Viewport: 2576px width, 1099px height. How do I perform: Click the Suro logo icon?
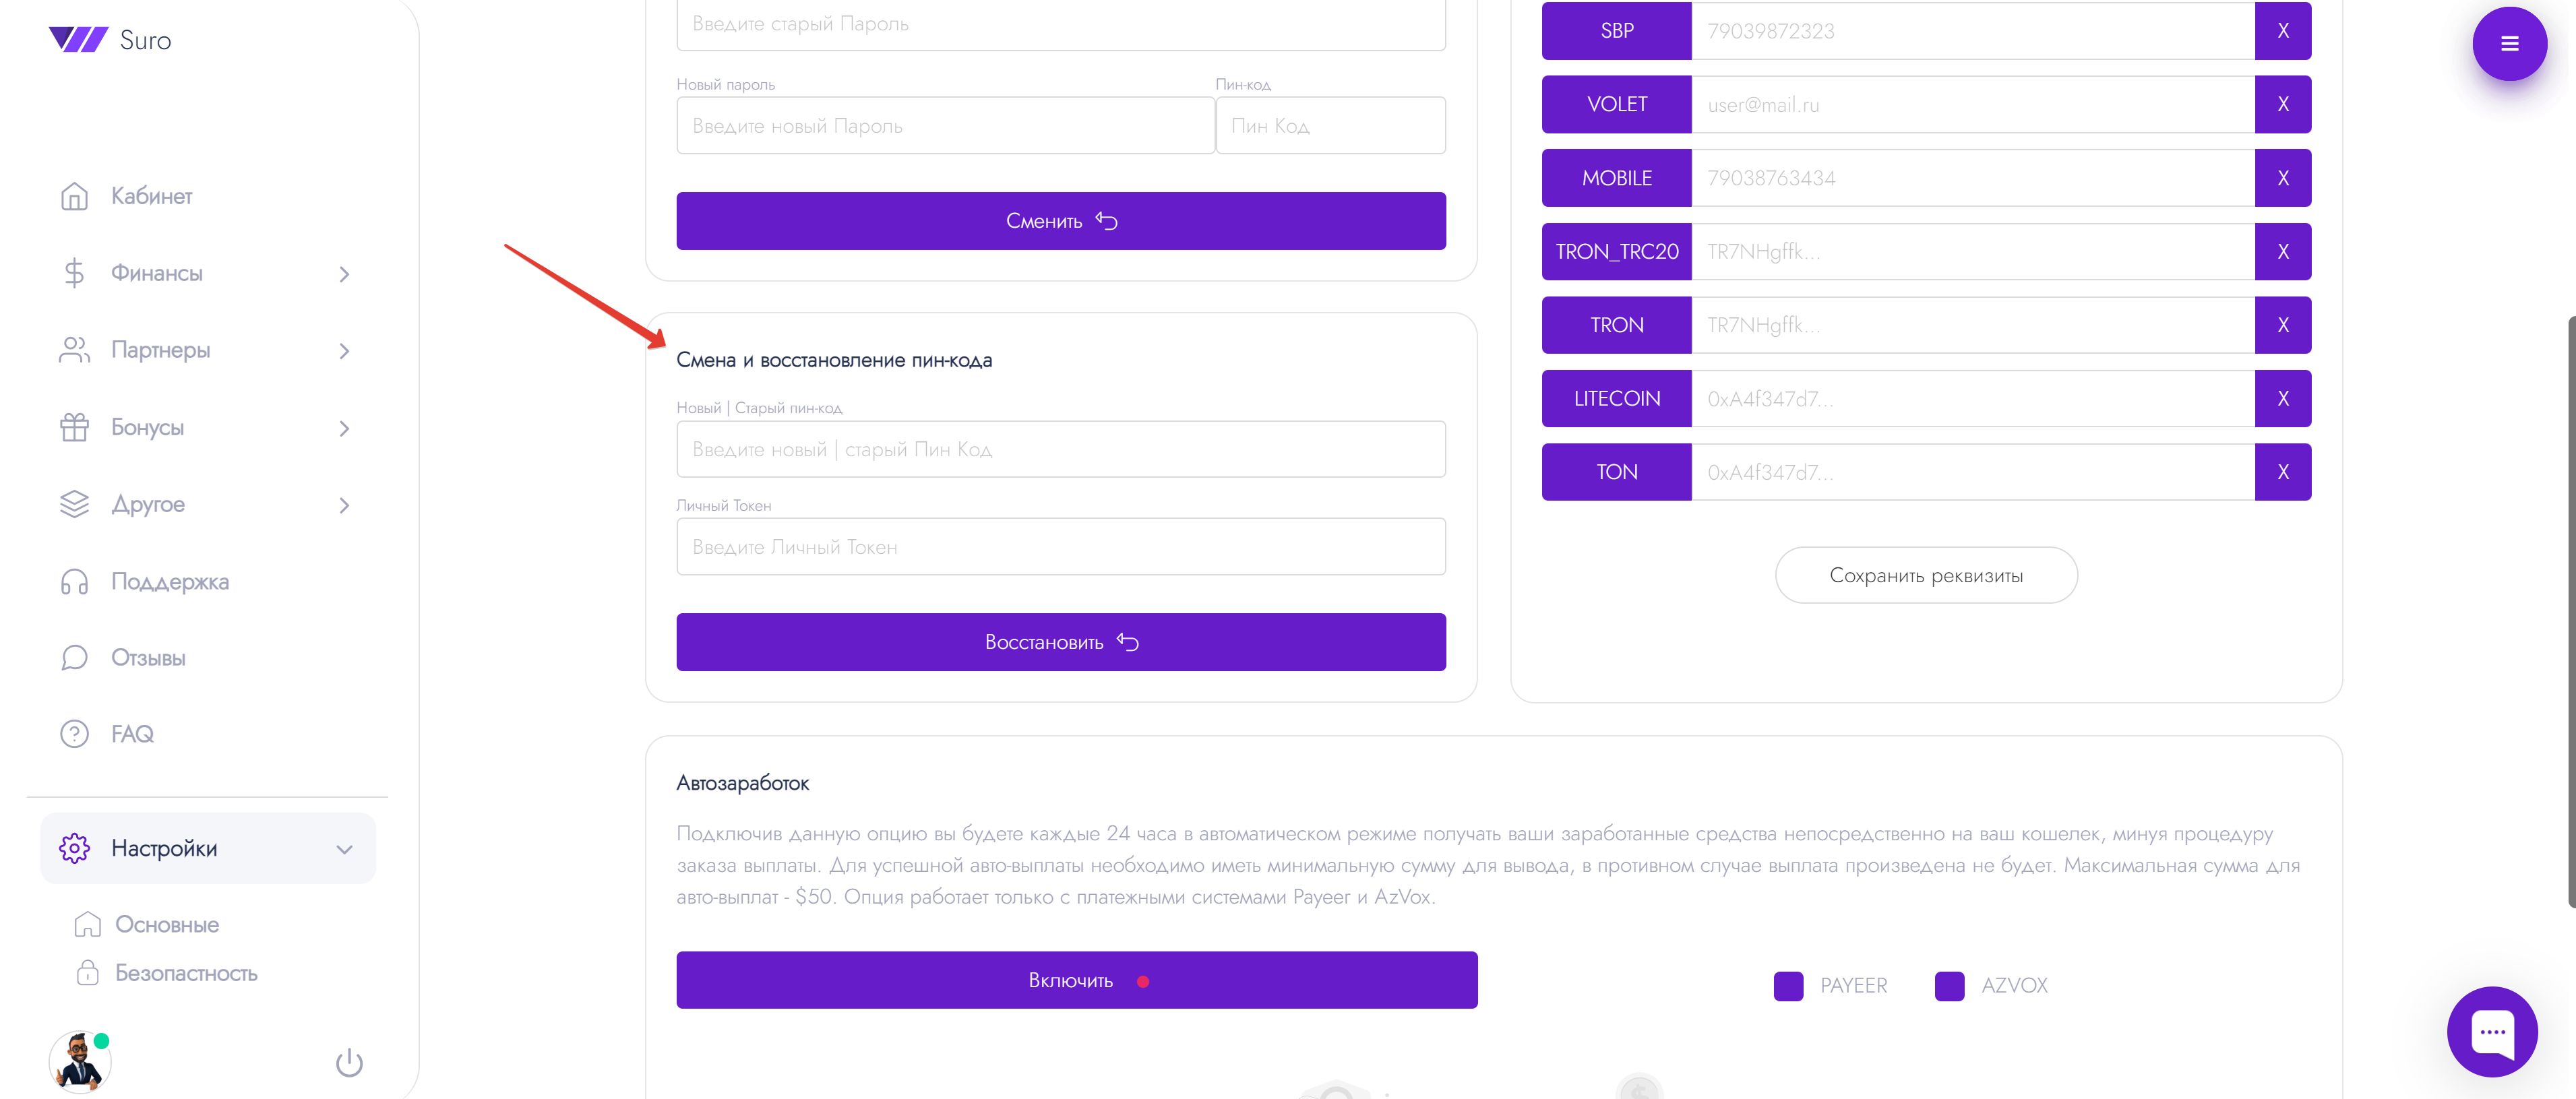(x=78, y=40)
